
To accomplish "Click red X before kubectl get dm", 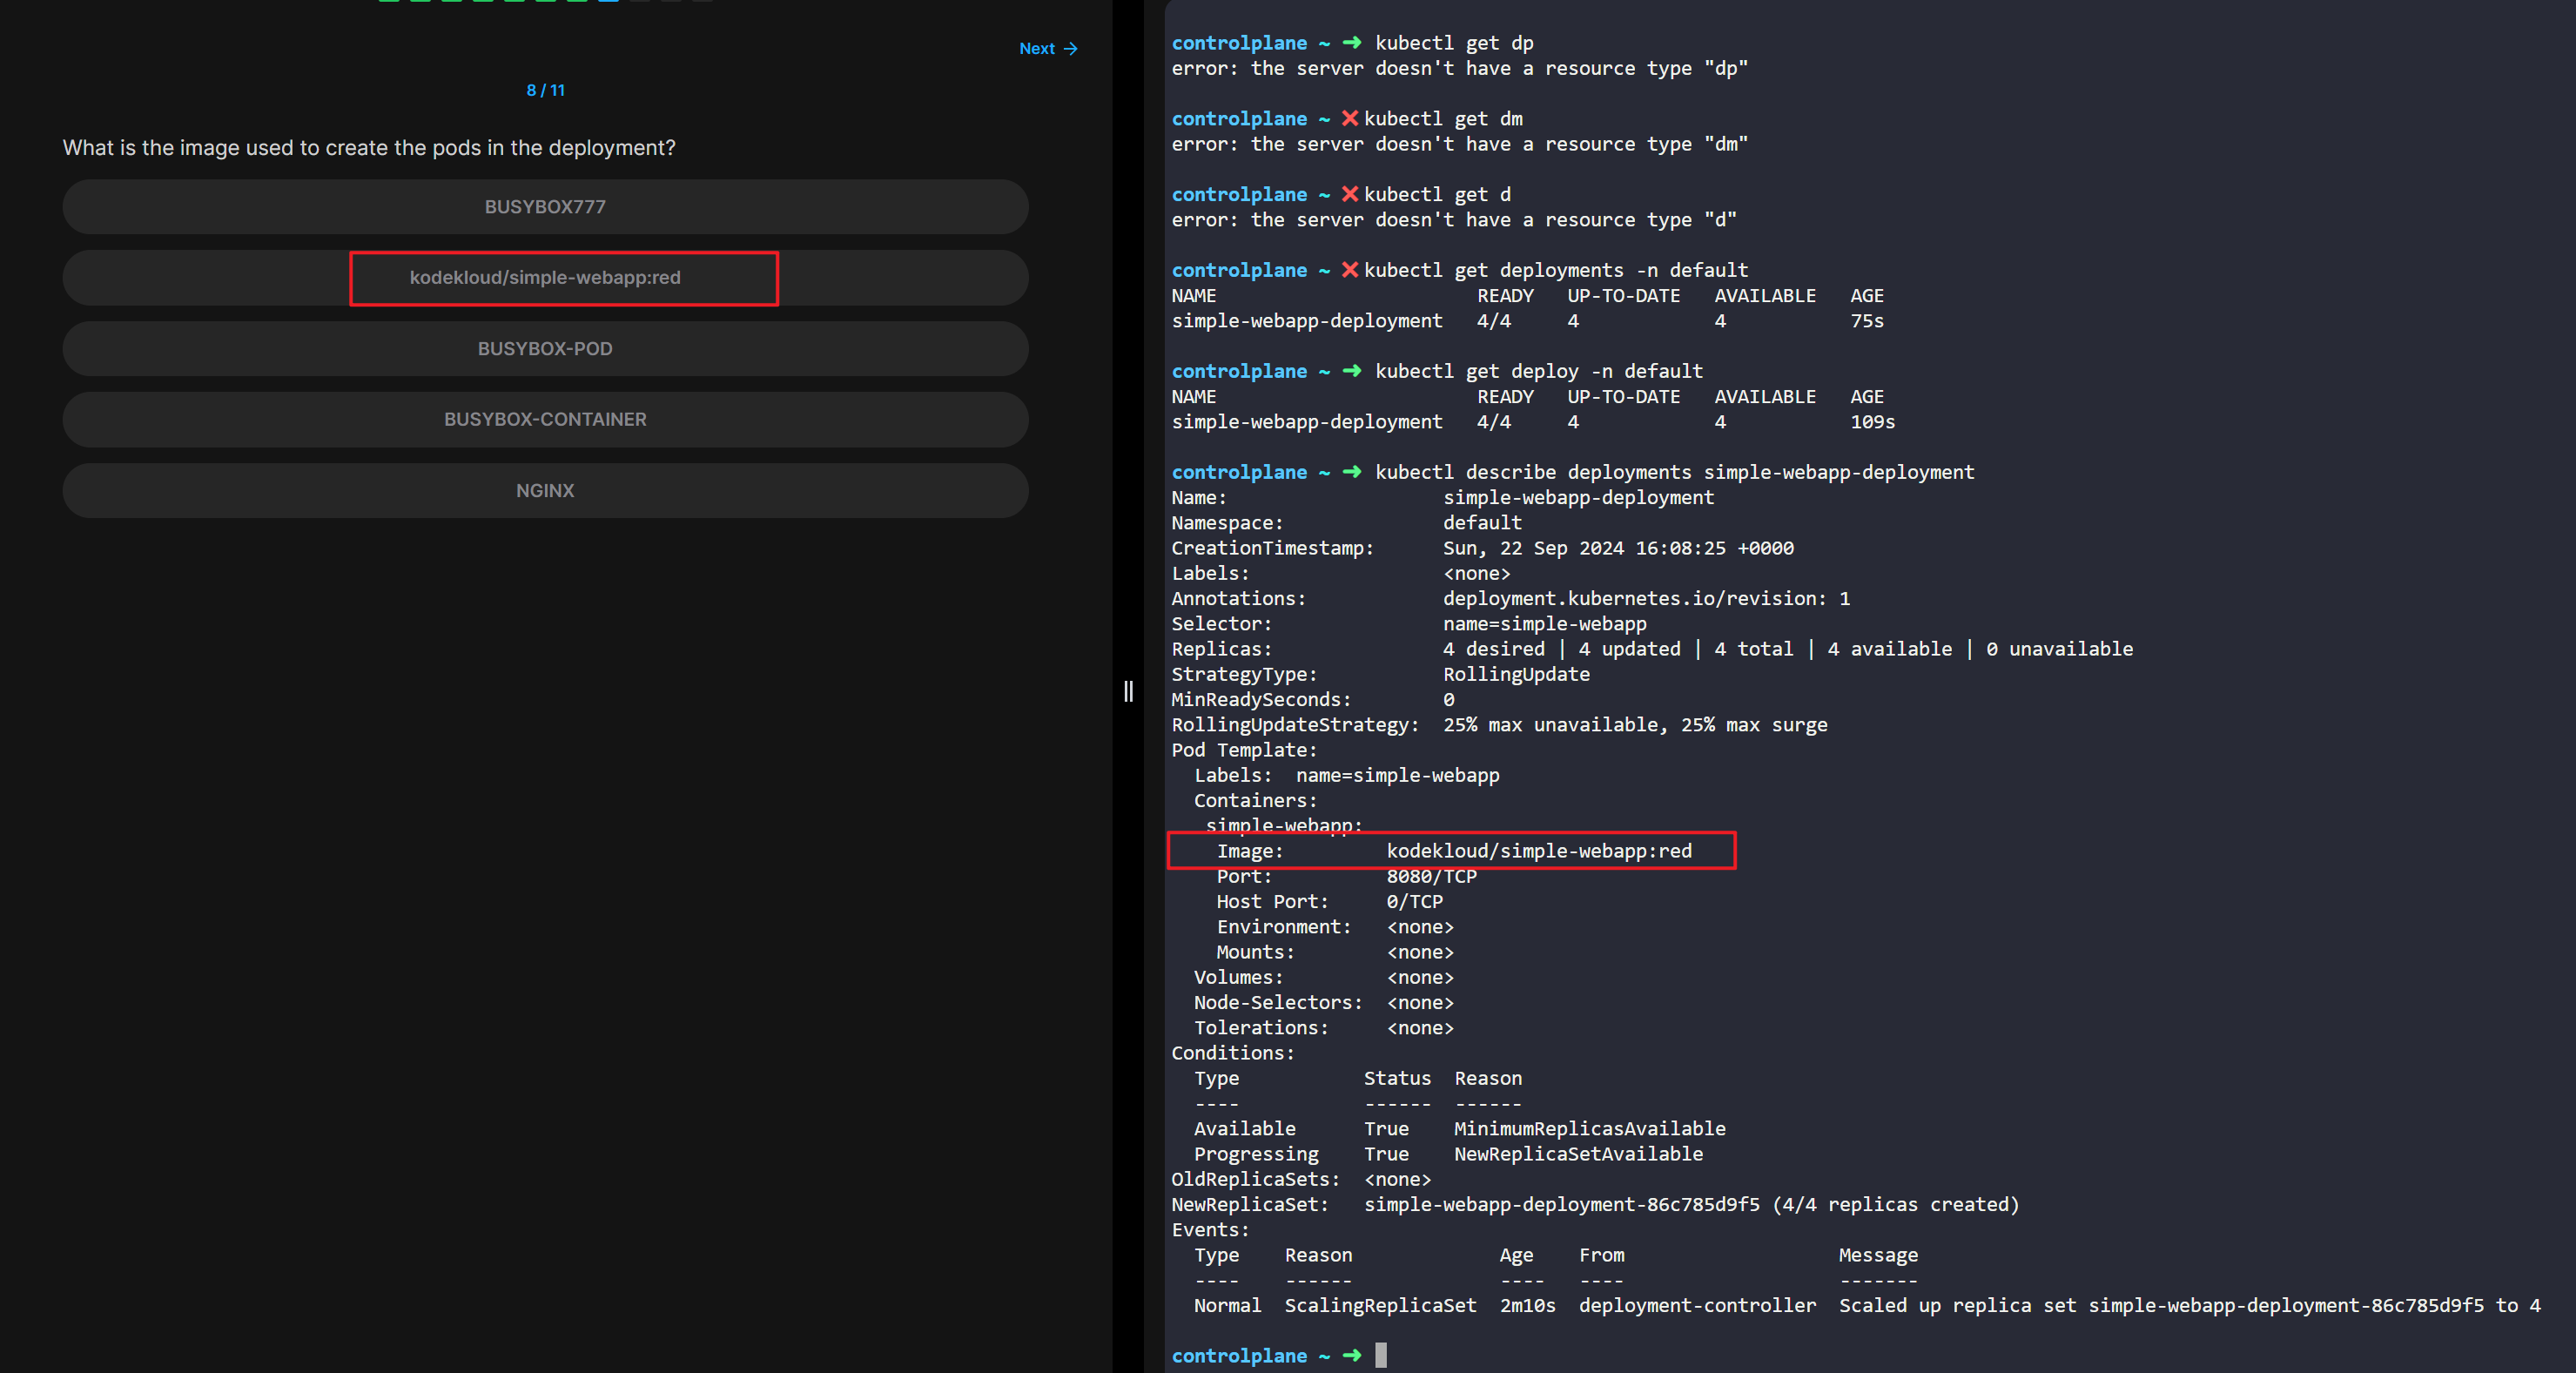I will (x=1349, y=118).
